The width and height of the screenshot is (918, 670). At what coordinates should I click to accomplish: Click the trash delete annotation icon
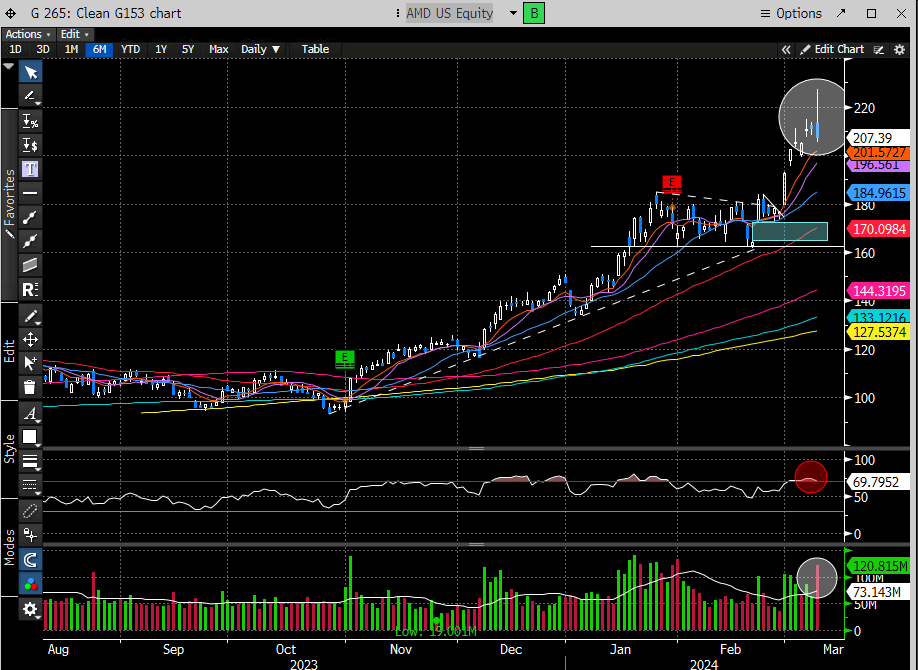[30, 387]
